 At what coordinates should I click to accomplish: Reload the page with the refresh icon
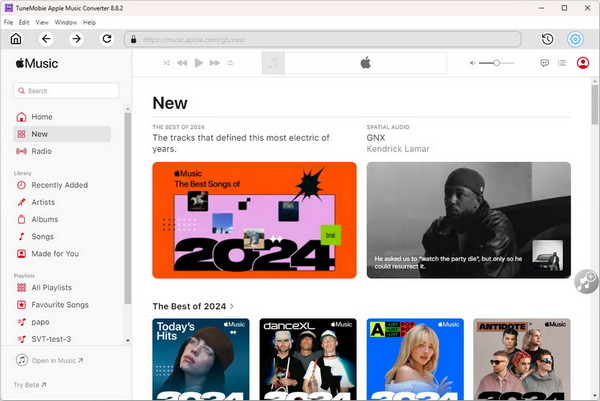pyautogui.click(x=107, y=39)
